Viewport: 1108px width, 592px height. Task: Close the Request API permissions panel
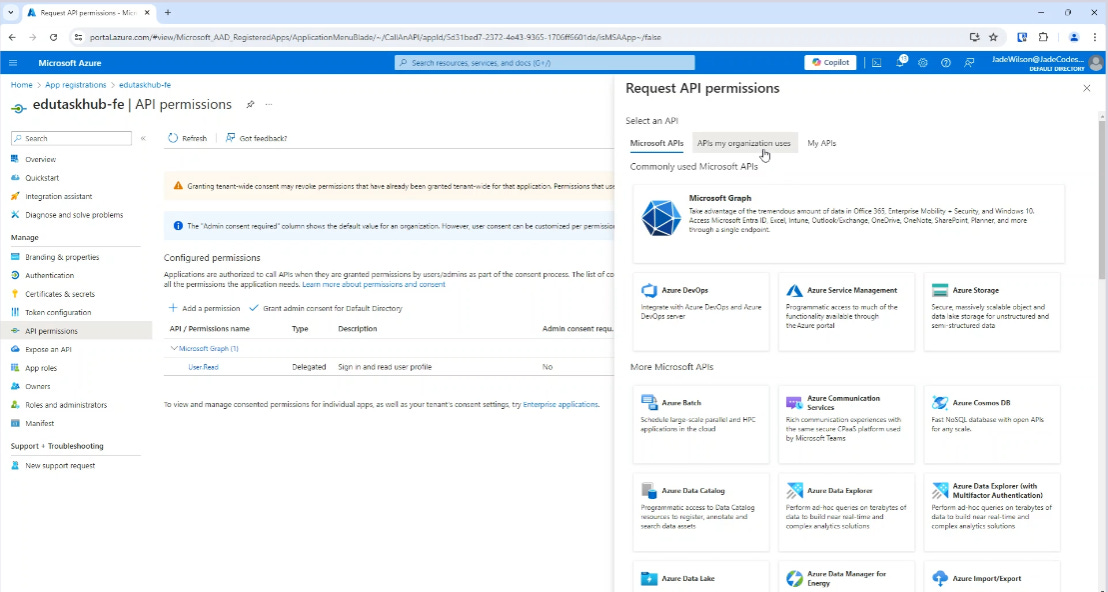(1087, 88)
